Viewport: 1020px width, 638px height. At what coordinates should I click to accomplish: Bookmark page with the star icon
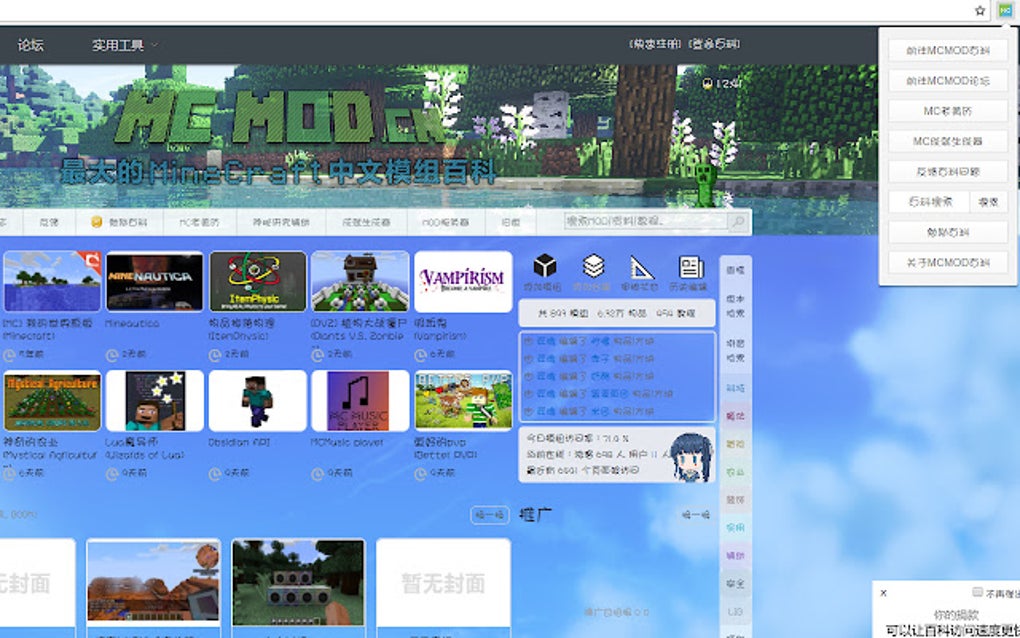(980, 10)
